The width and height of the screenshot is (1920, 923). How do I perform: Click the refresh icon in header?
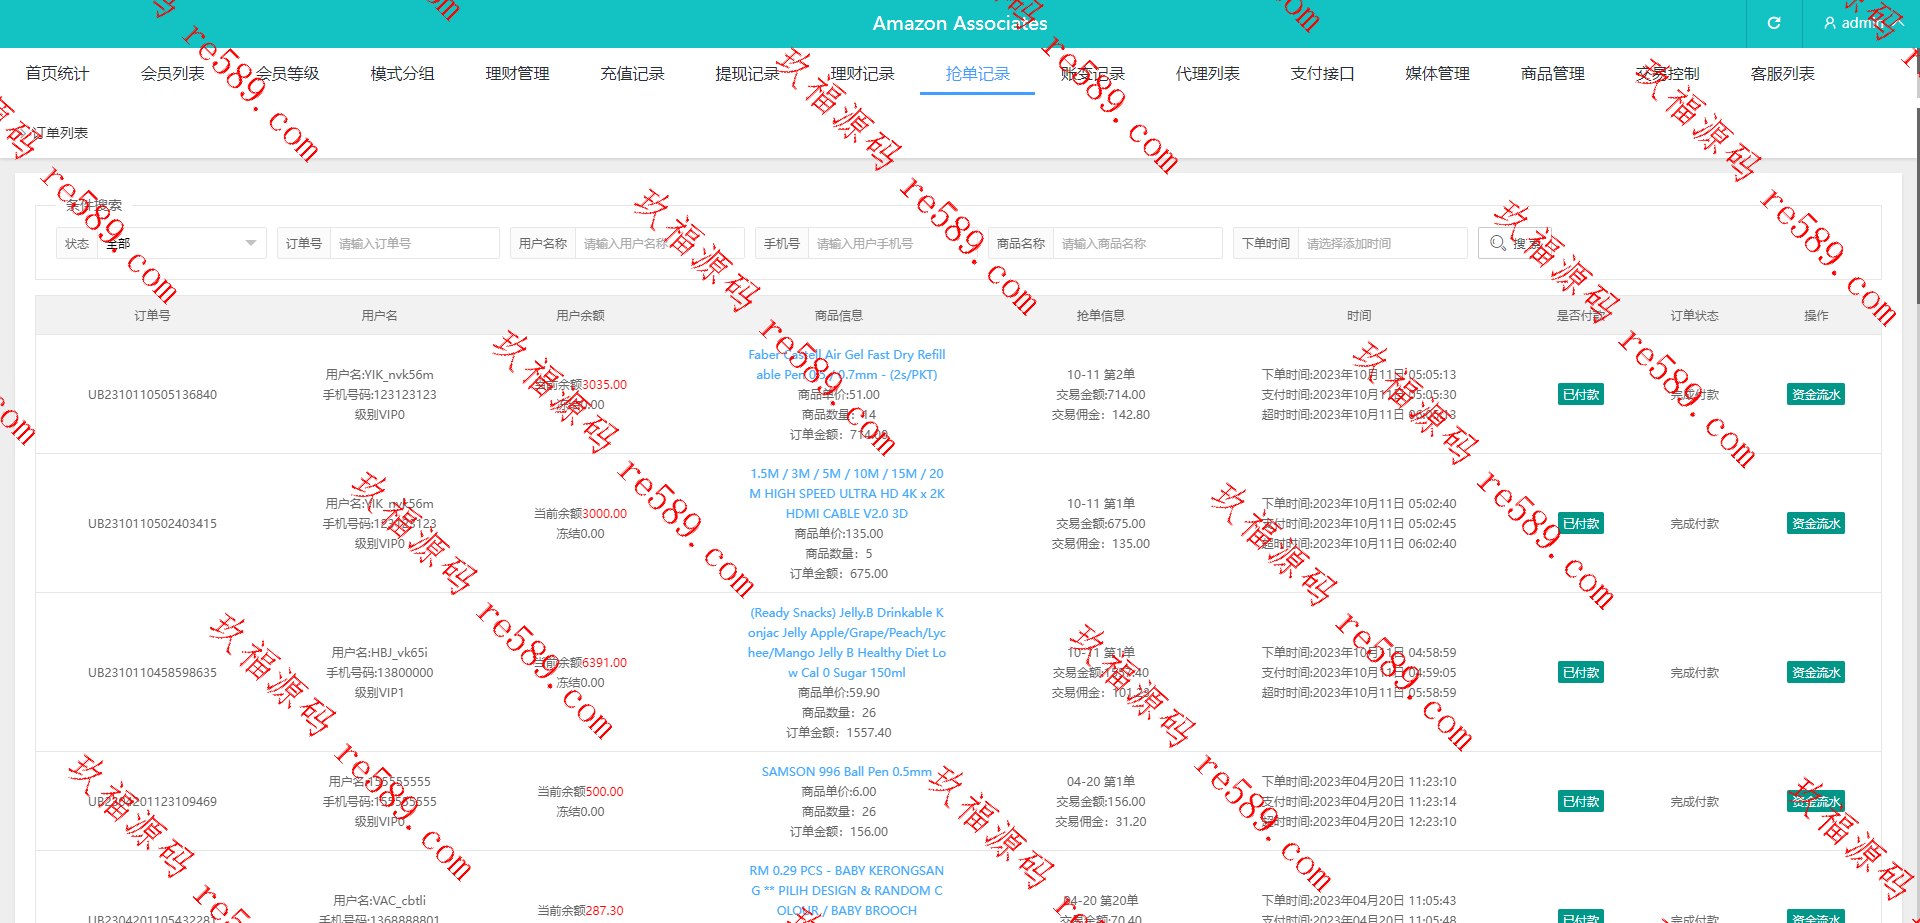tap(1774, 23)
